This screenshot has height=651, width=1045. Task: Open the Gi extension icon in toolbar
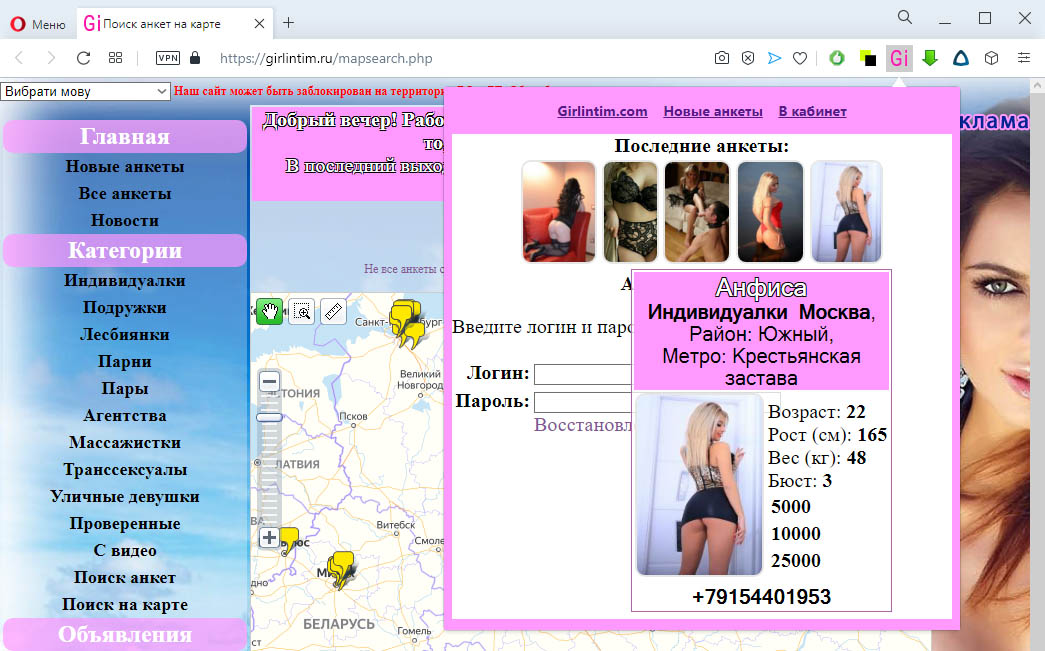pos(899,58)
